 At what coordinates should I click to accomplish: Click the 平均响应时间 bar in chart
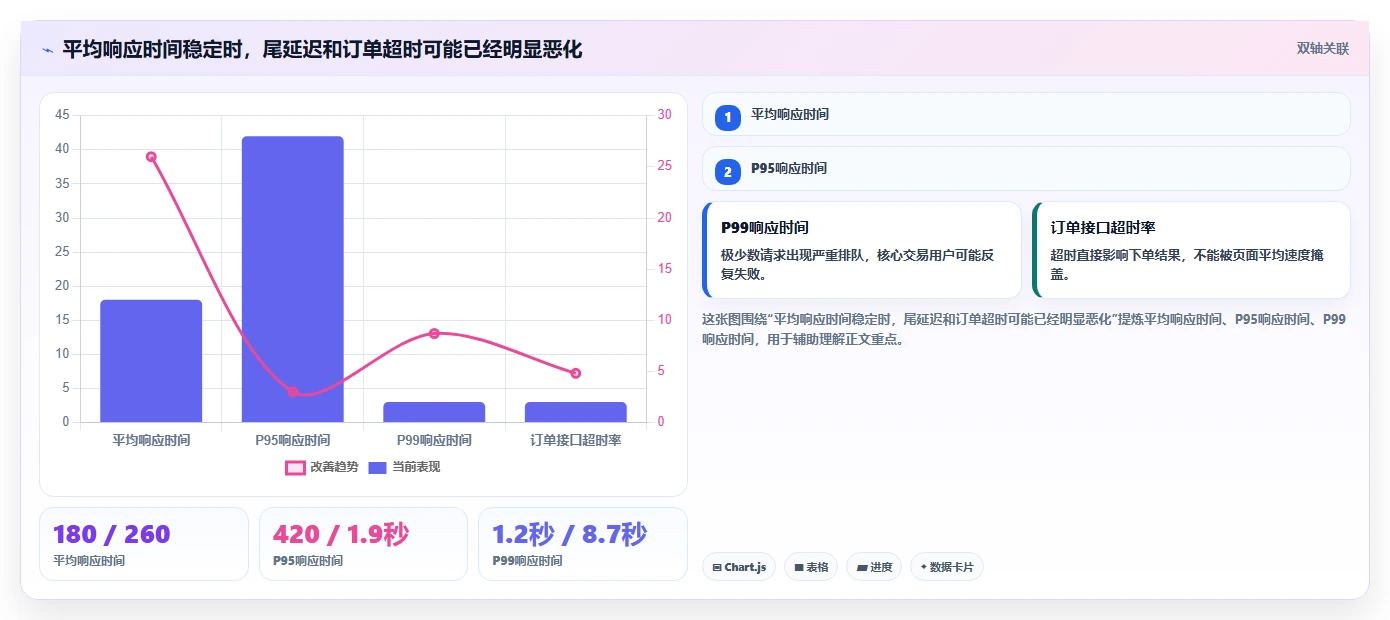tap(151, 361)
